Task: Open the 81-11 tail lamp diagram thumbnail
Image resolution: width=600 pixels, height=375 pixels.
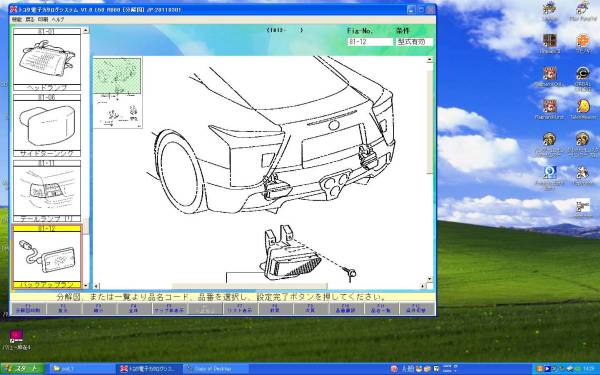Action: pyautogui.click(x=47, y=191)
